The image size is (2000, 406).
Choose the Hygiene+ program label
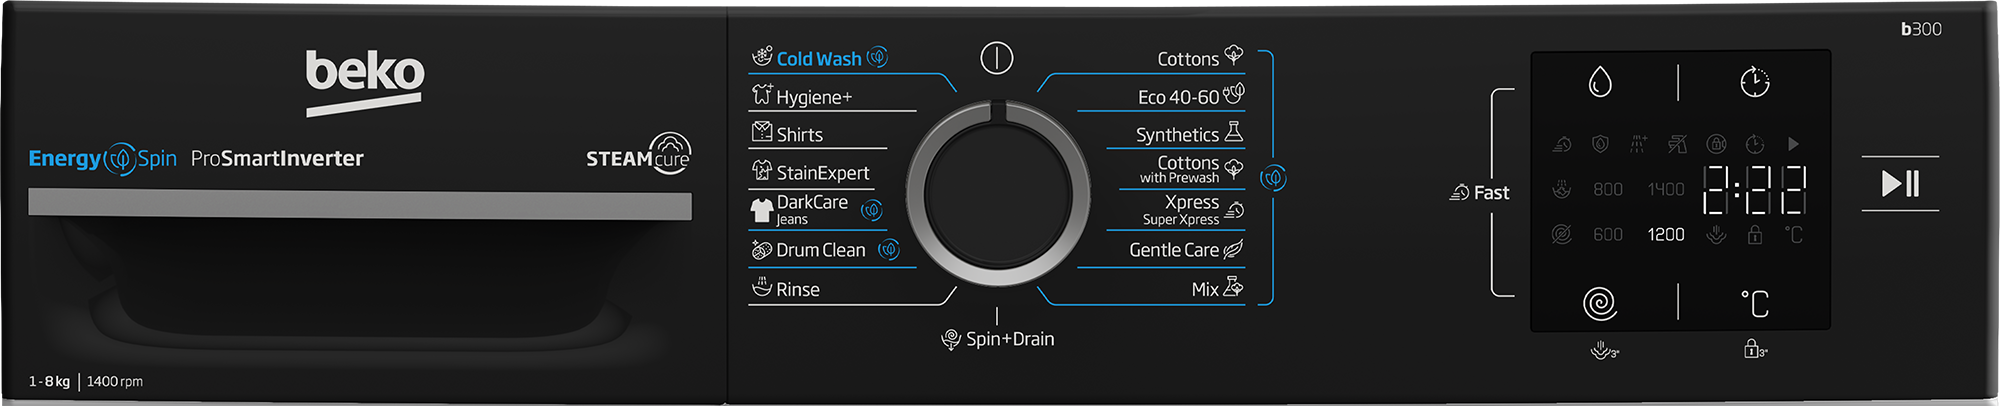click(x=814, y=97)
